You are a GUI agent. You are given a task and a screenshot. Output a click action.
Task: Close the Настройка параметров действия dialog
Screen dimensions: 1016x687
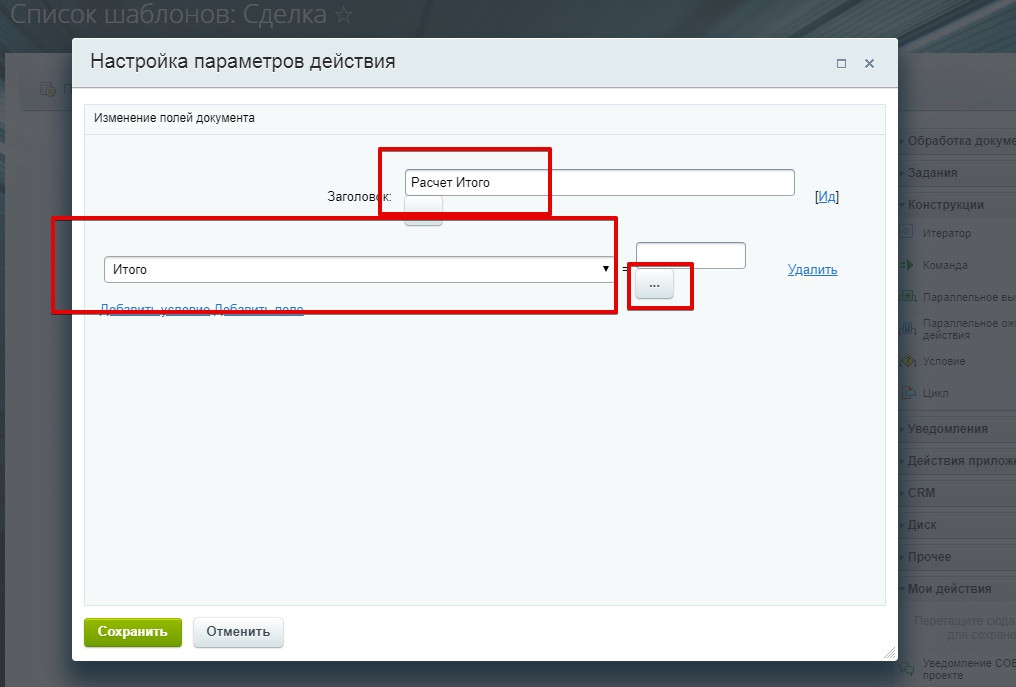point(870,64)
